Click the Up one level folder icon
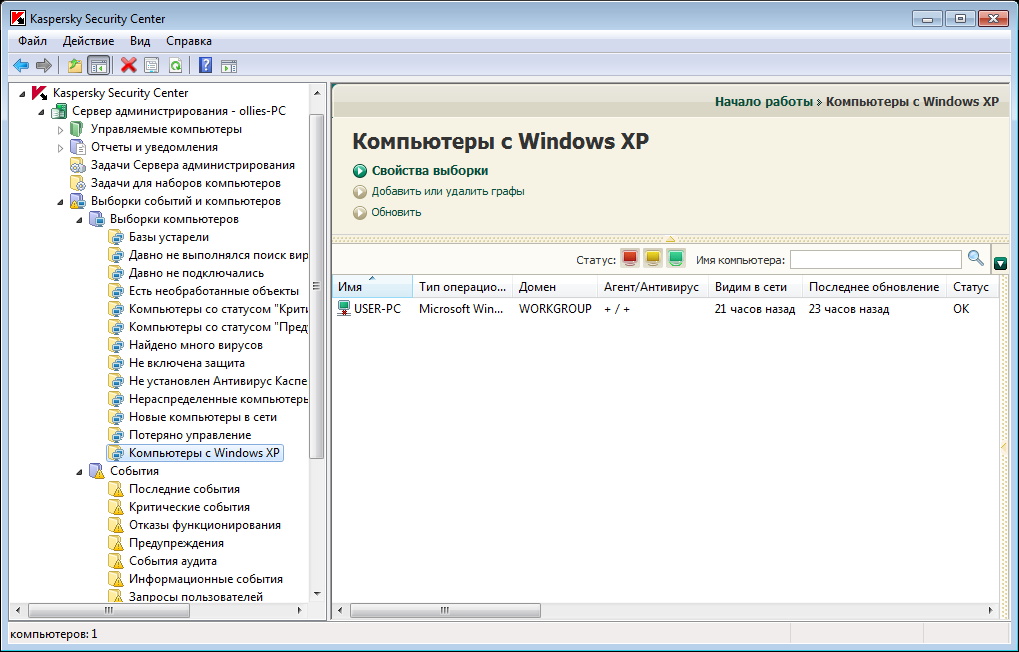Image resolution: width=1019 pixels, height=652 pixels. [x=75, y=65]
